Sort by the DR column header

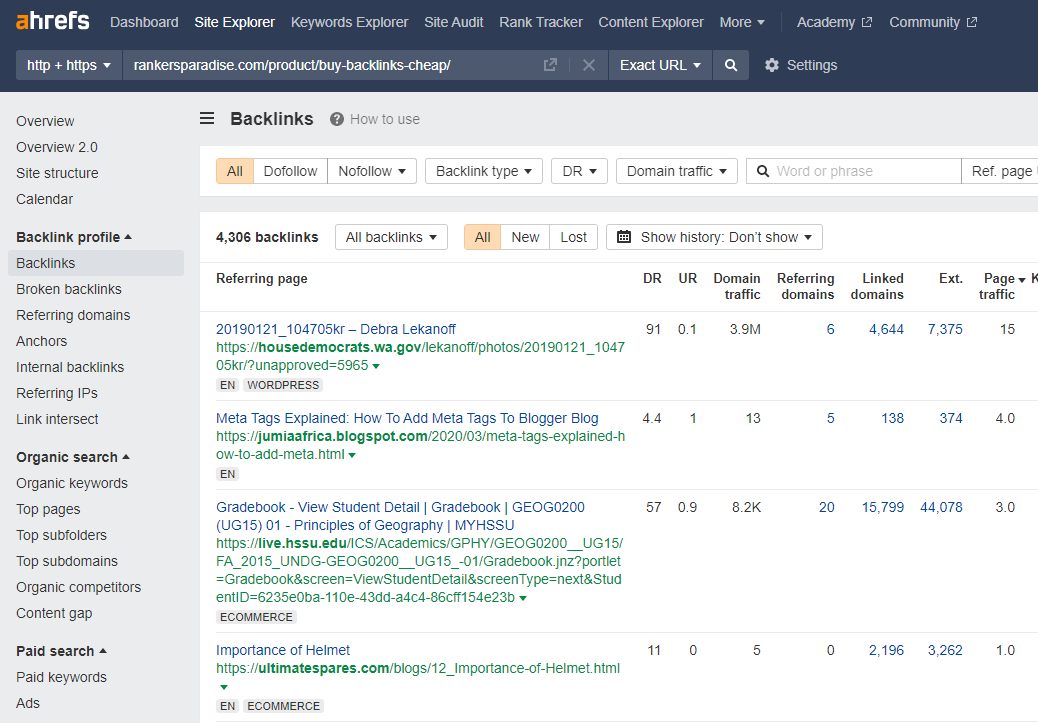(x=652, y=278)
